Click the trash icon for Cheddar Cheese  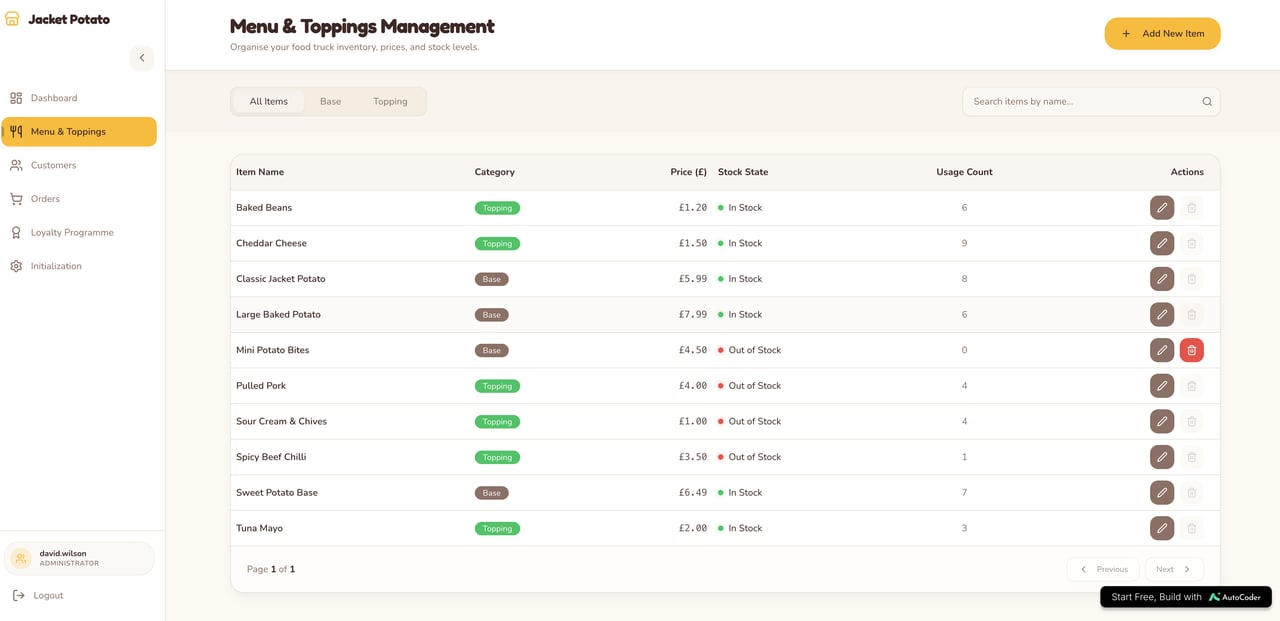click(x=1191, y=243)
